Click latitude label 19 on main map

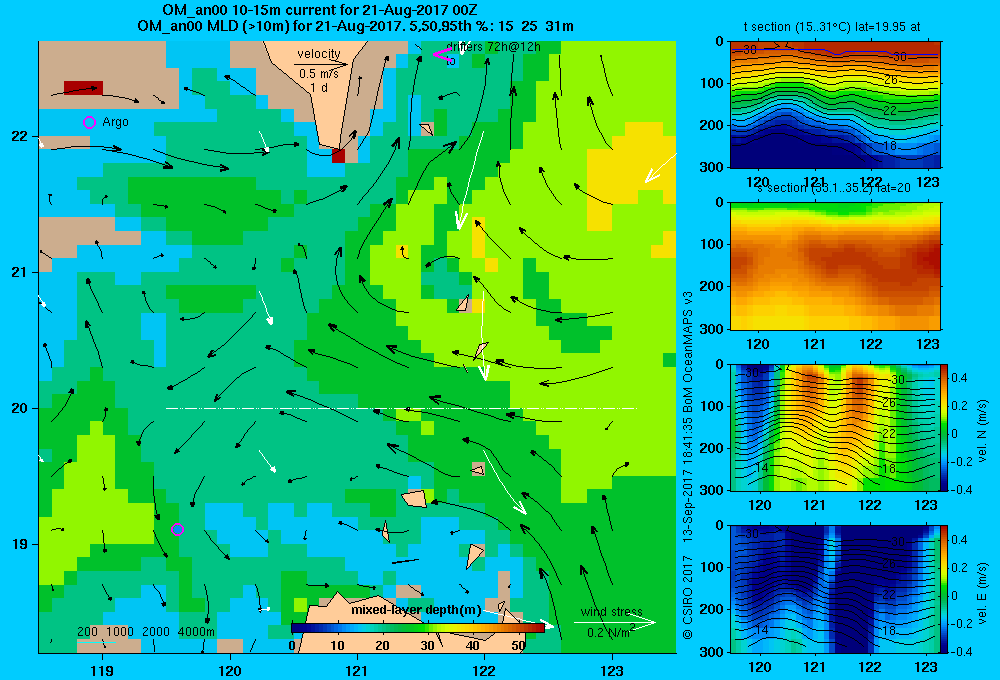tap(20, 544)
